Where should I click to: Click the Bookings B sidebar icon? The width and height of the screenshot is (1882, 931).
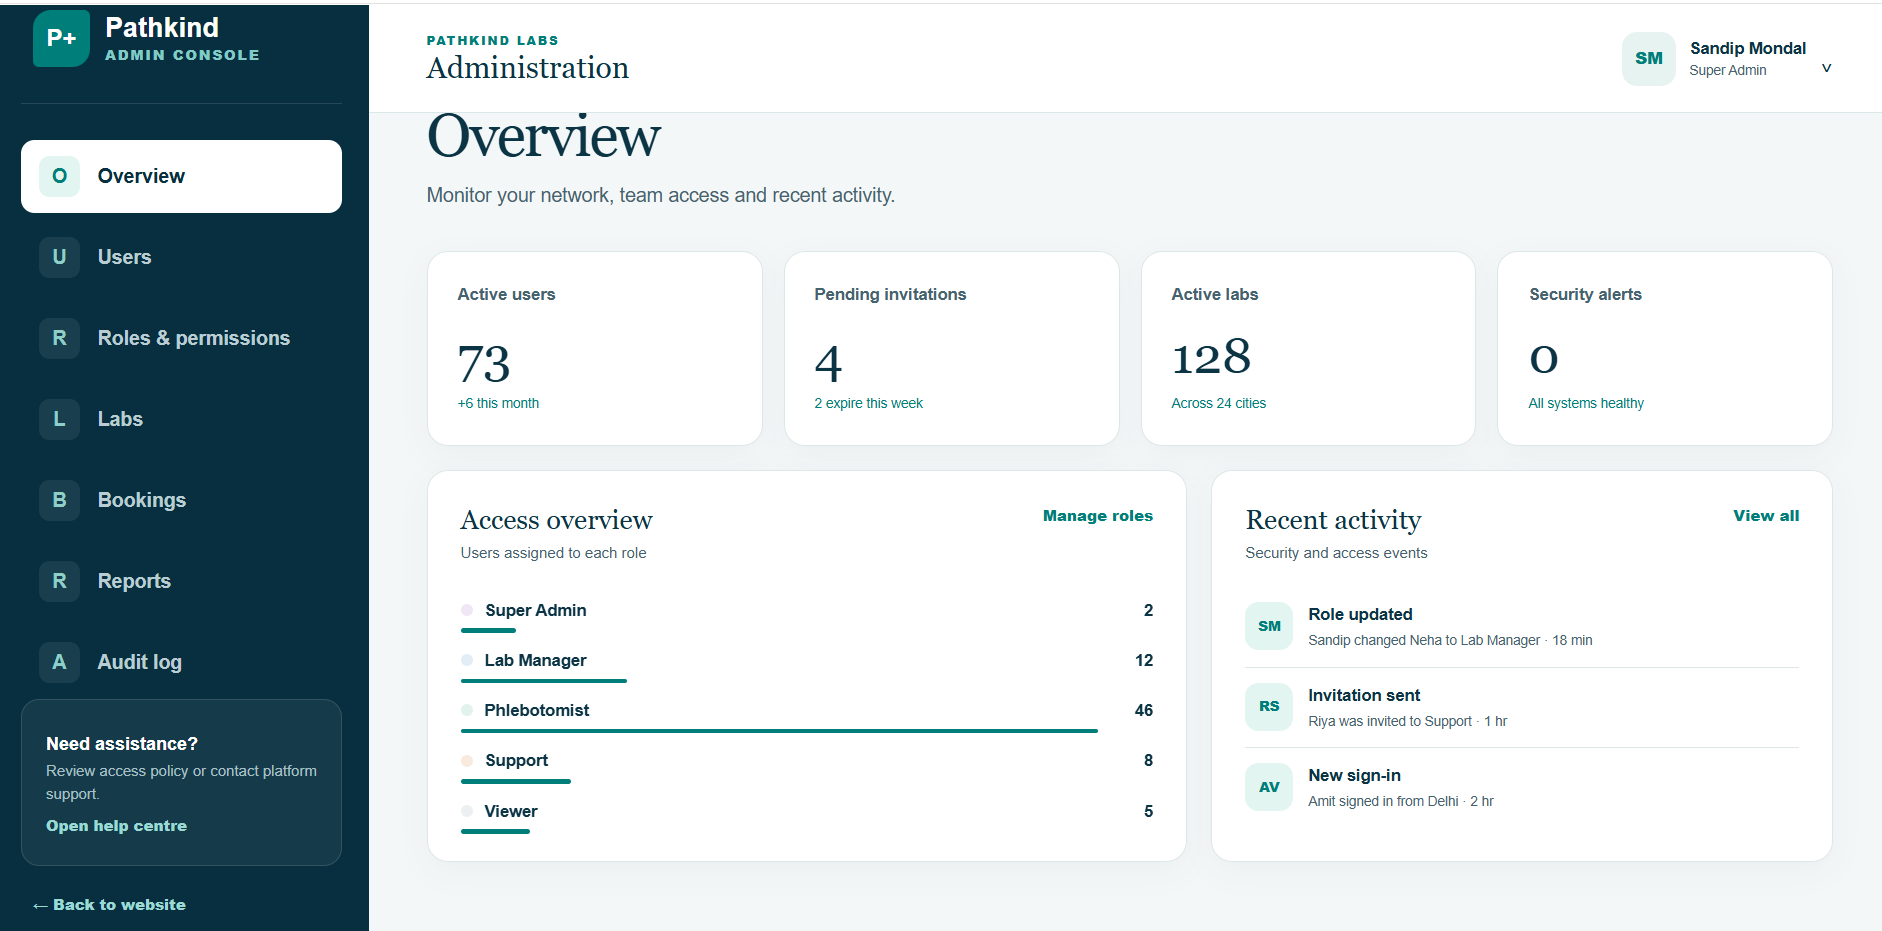[x=60, y=500]
